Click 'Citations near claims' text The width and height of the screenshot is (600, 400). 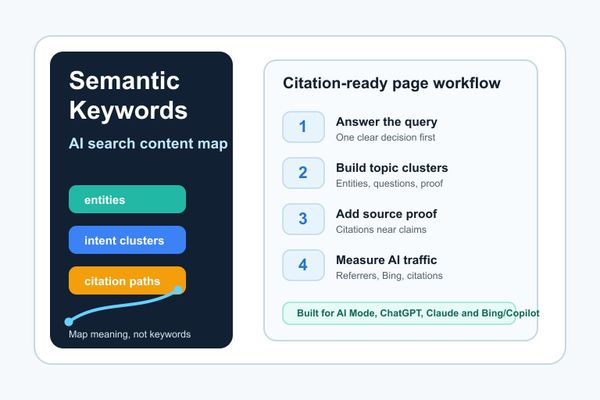[x=381, y=230]
